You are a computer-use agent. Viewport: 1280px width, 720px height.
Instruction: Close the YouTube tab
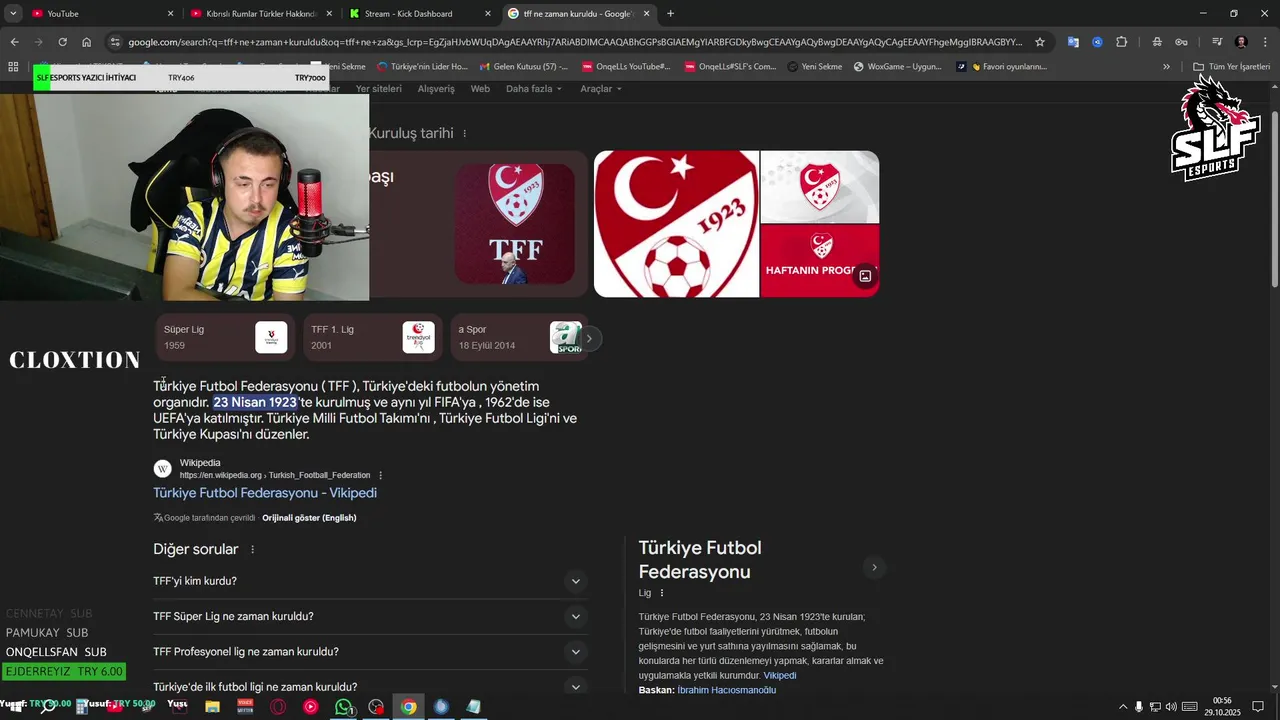coord(170,14)
